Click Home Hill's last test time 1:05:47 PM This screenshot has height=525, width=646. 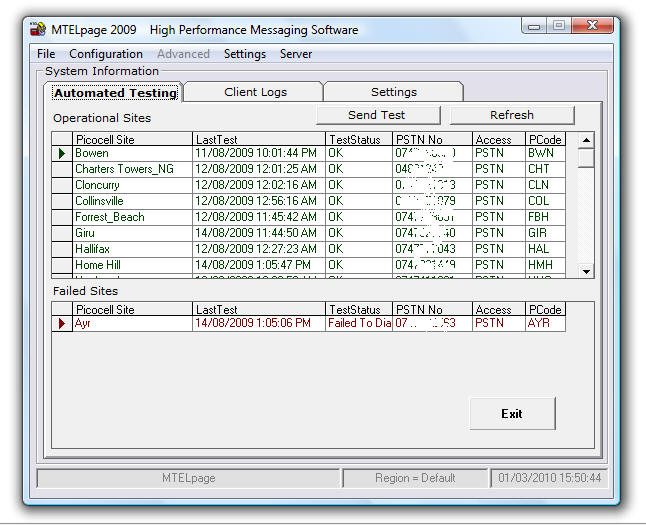pos(259,266)
